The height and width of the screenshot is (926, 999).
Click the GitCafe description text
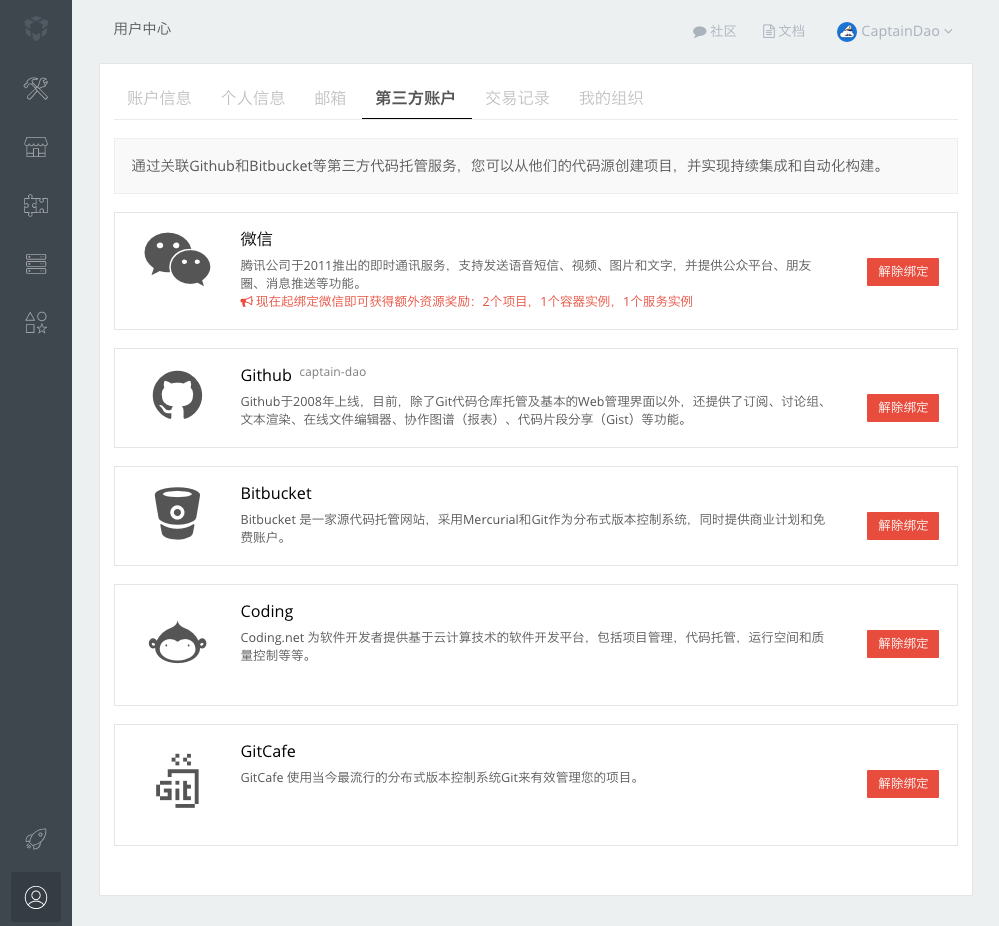tap(441, 778)
